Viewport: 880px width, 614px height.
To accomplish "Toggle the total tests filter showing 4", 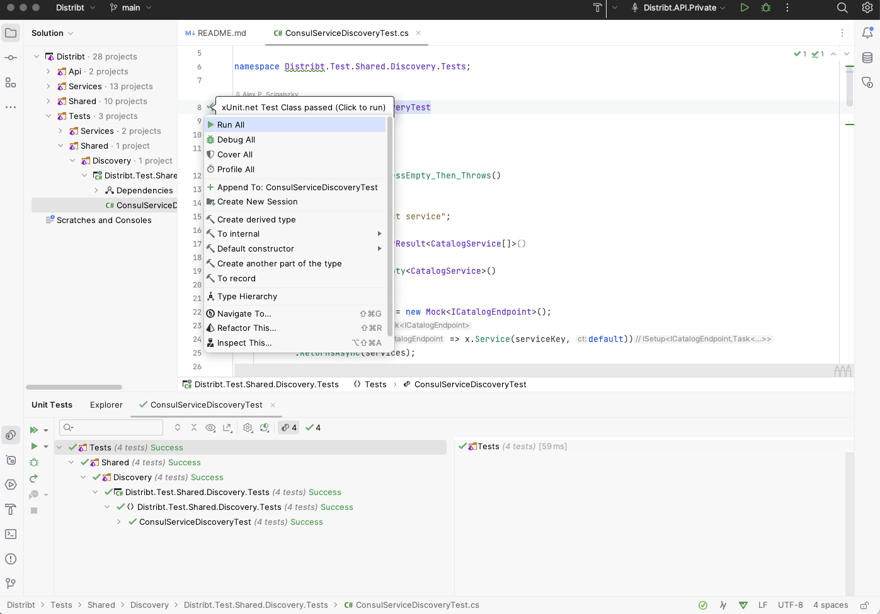I will pos(289,428).
